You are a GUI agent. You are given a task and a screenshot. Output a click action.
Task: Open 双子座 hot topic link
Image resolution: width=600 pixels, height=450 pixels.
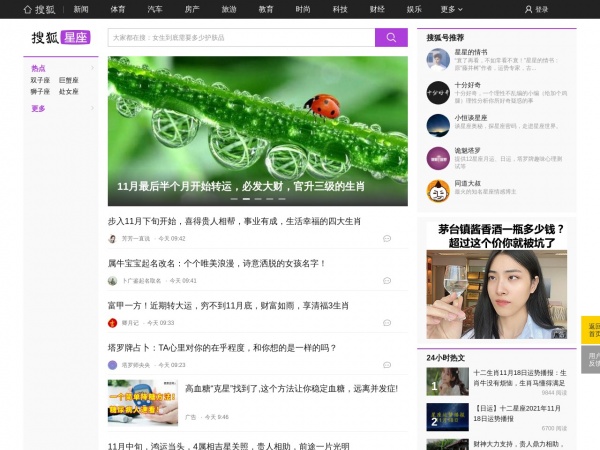point(40,80)
